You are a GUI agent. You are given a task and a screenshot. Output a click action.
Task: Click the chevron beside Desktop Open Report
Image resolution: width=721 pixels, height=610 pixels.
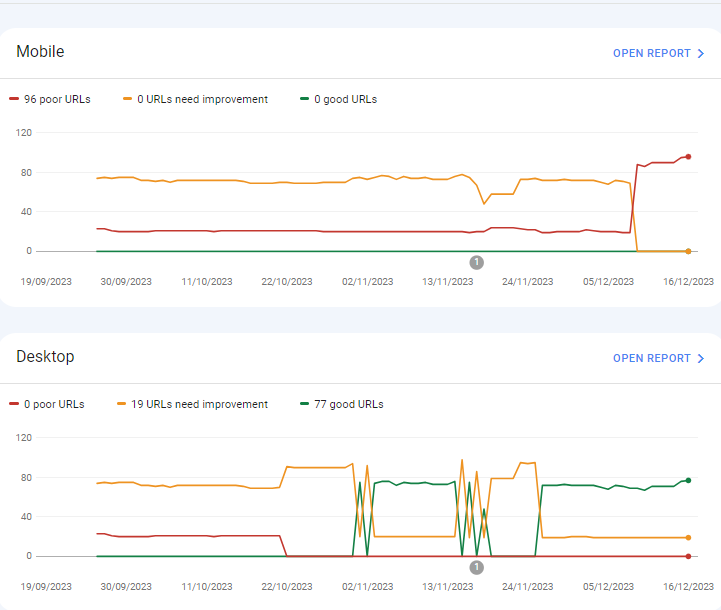(x=701, y=358)
